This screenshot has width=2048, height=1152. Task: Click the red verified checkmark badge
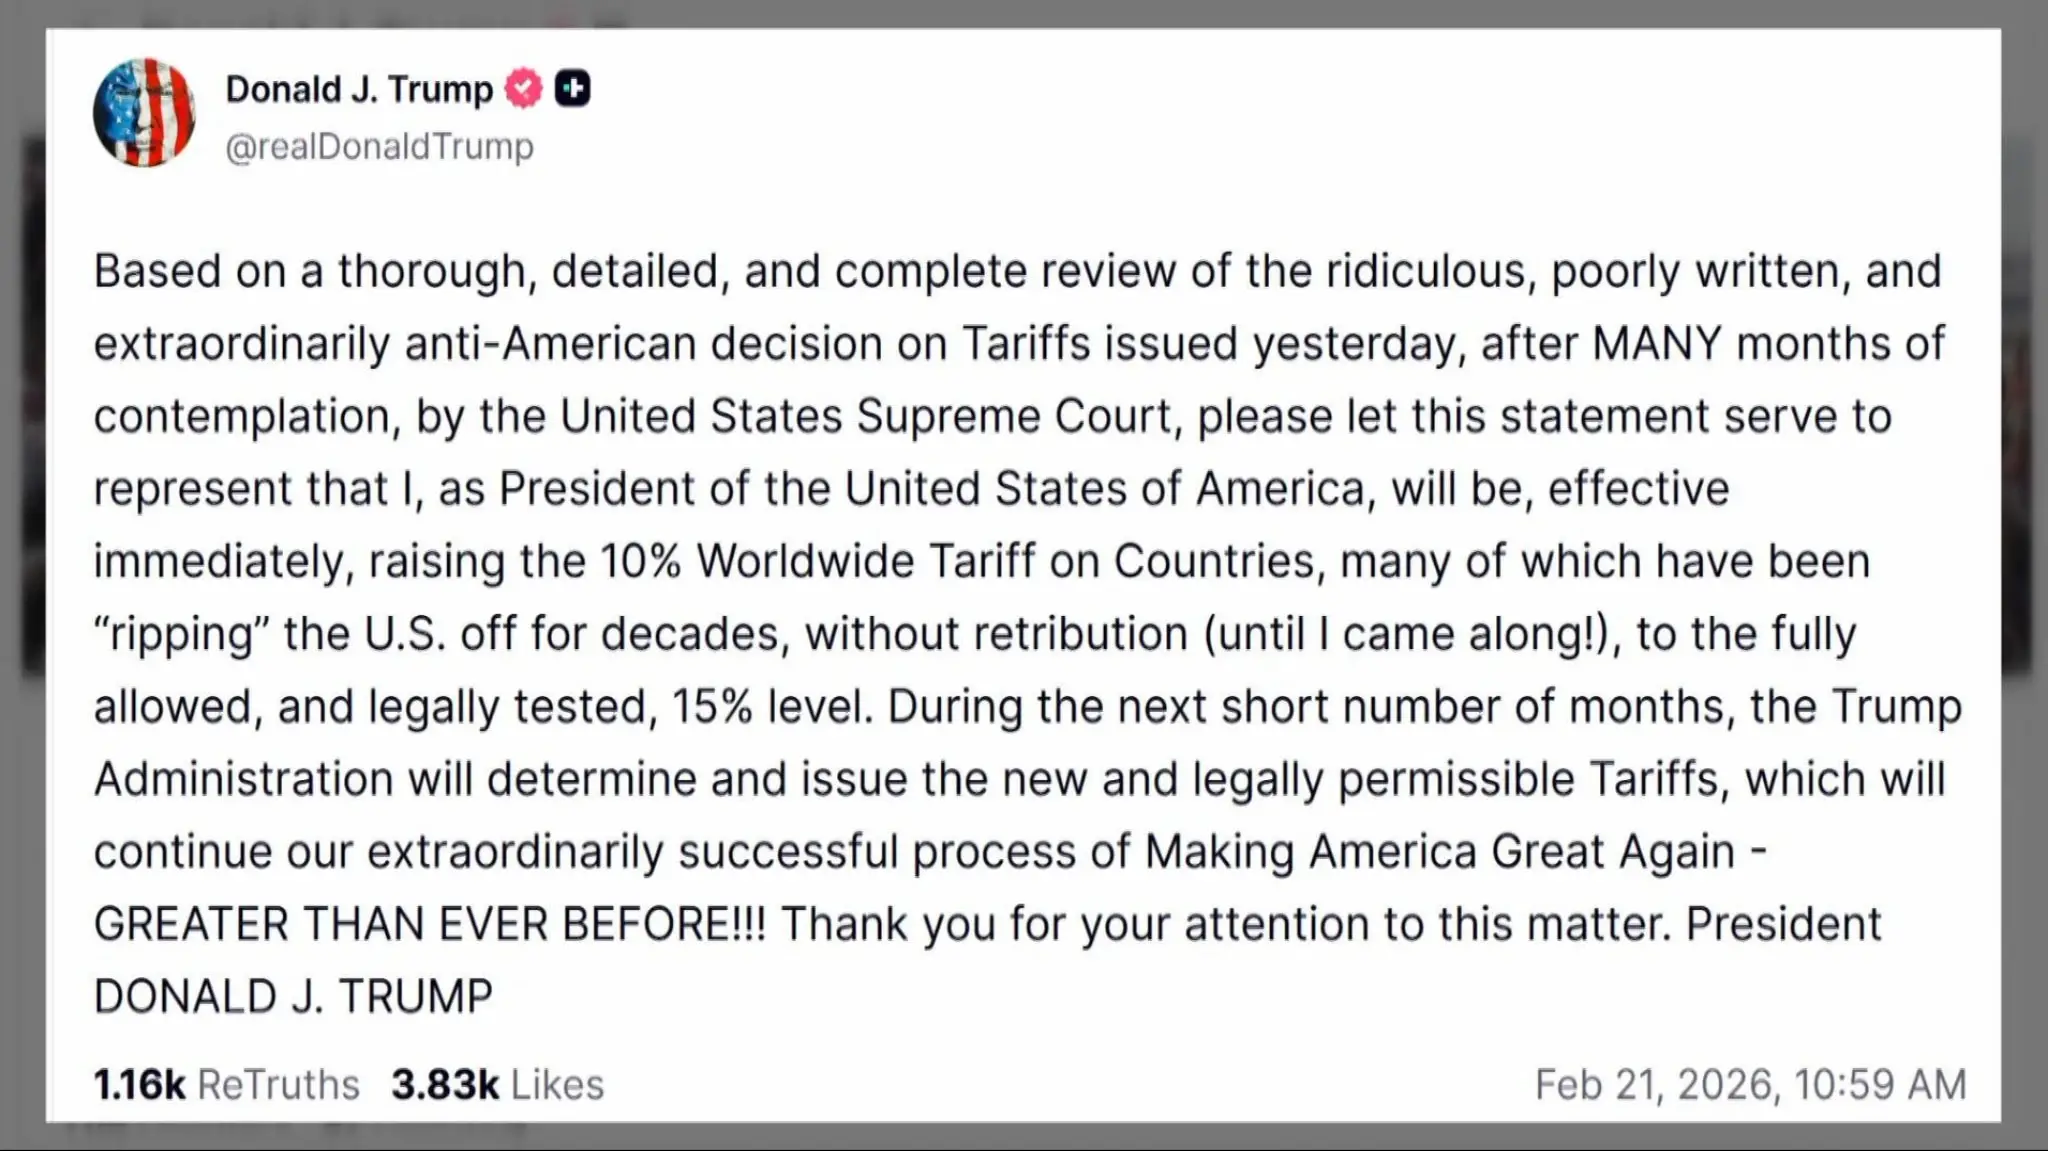(523, 89)
